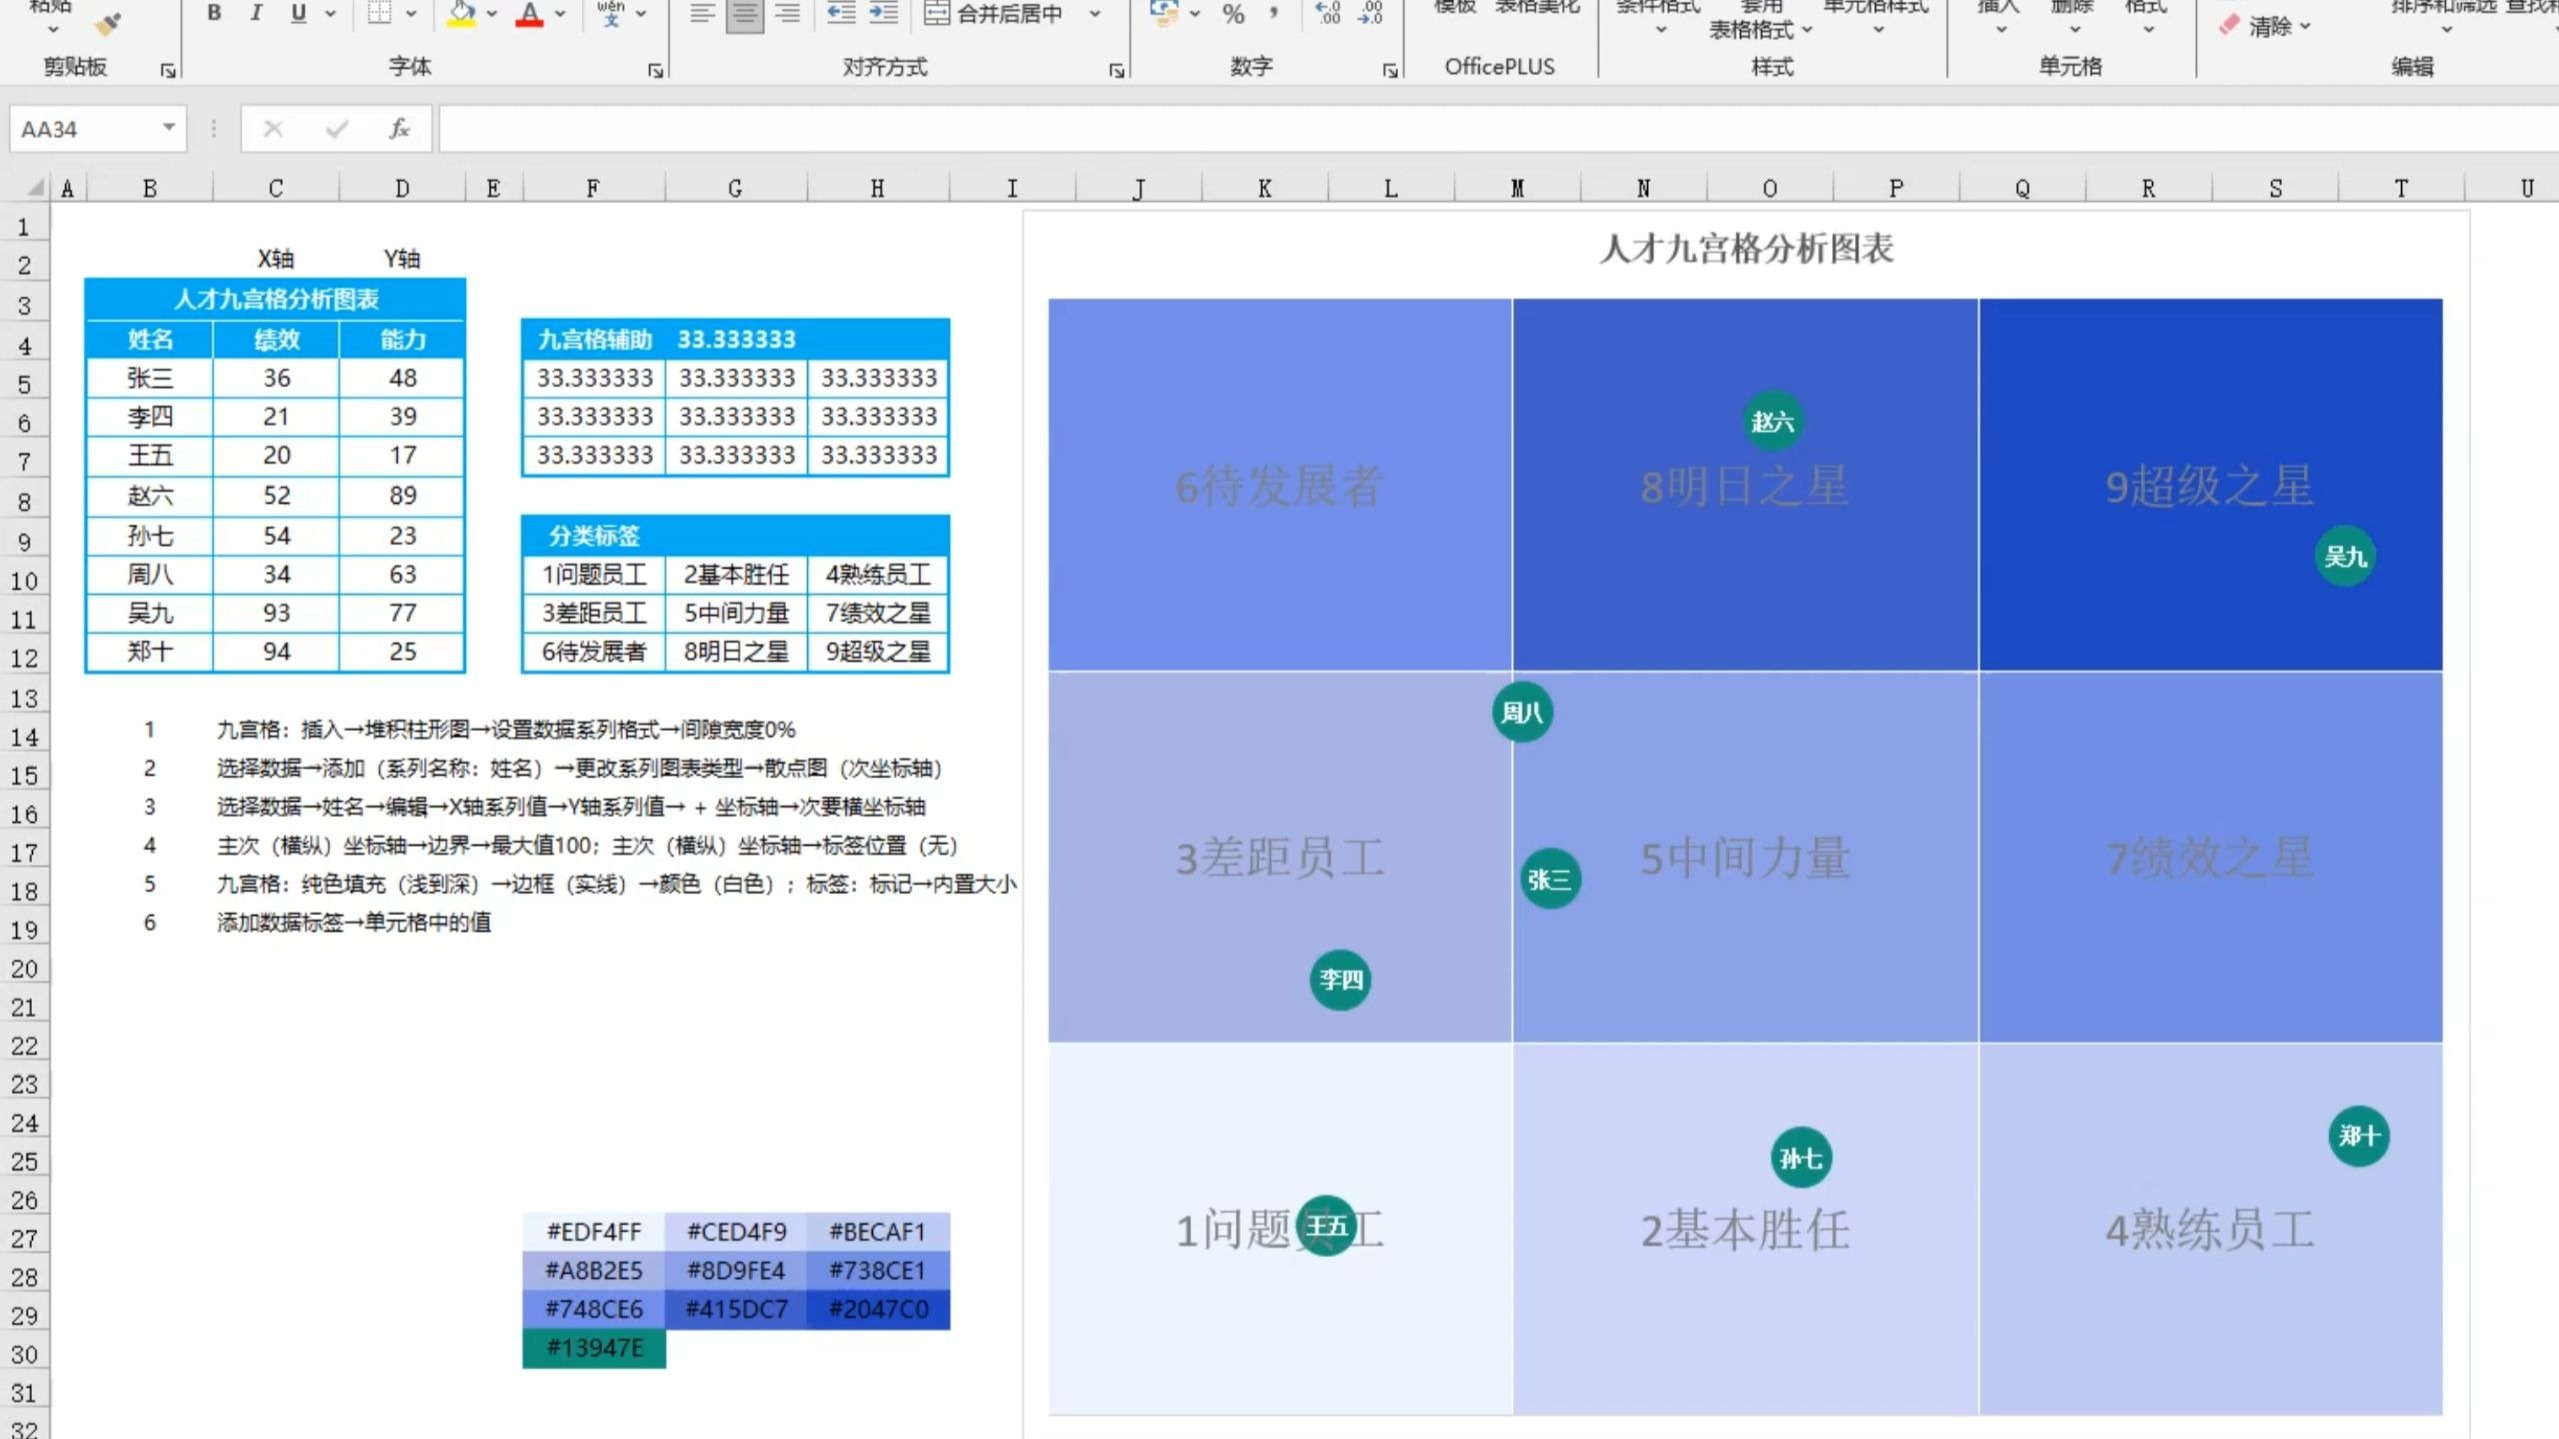2559x1439 pixels.
Task: Apply comma thousands separator style
Action: coord(1272,14)
